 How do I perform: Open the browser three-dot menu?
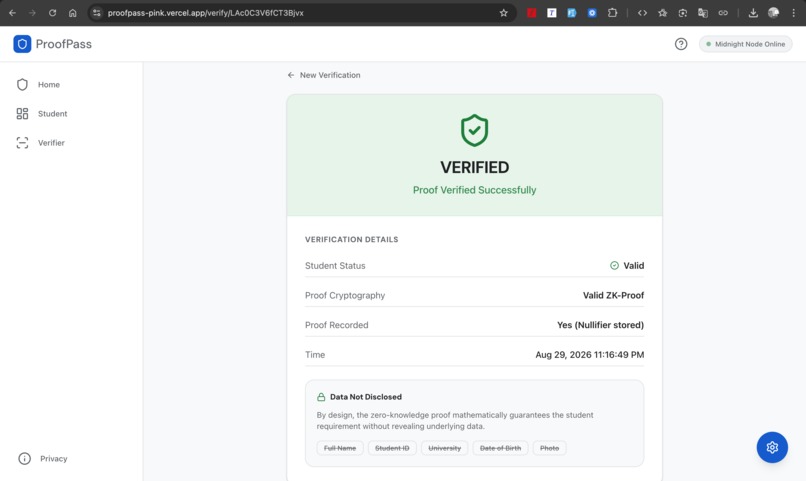[794, 13]
